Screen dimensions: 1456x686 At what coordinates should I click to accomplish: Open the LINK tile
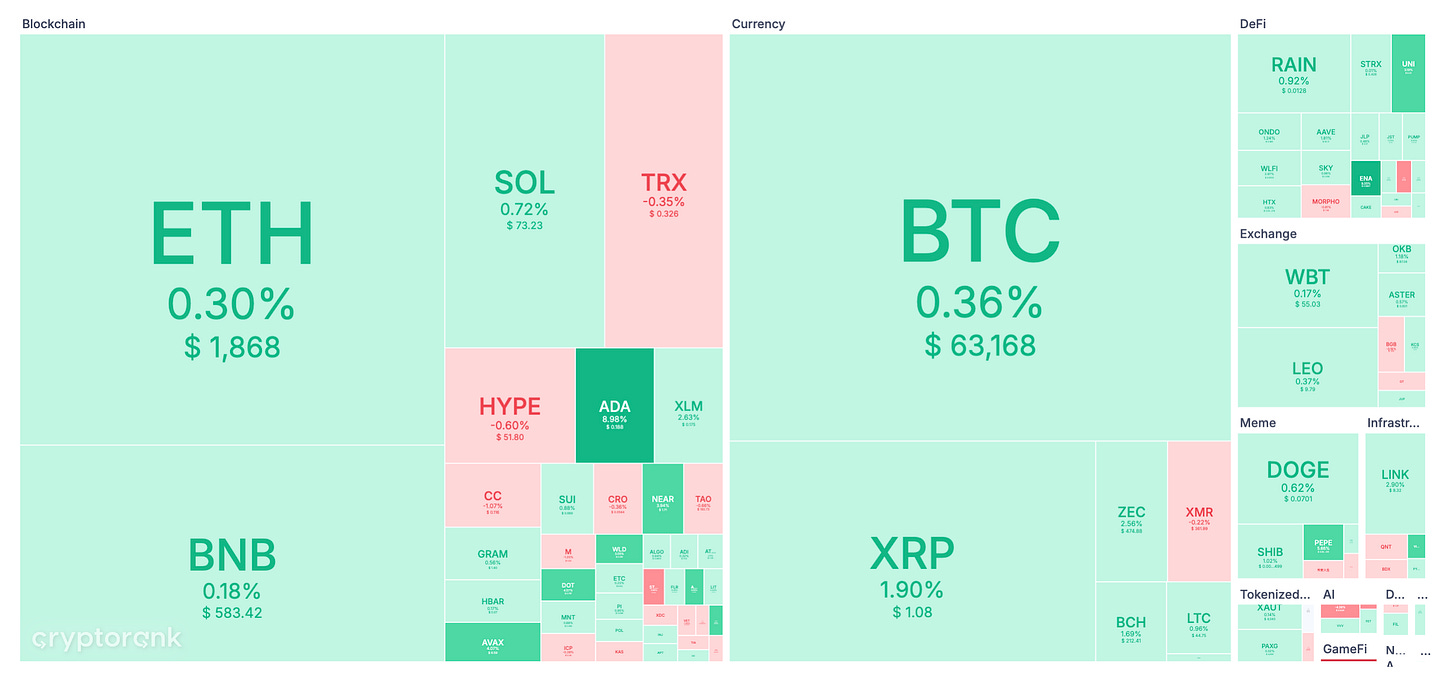click(x=1394, y=483)
